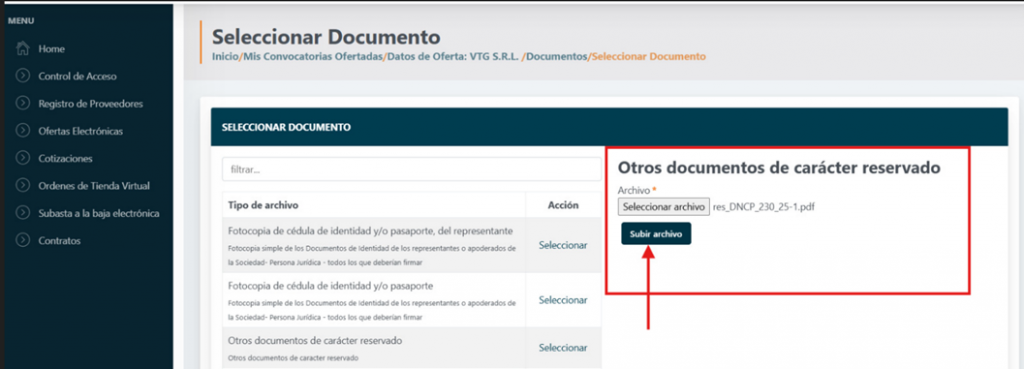The height and width of the screenshot is (369, 1024).
Task: Click Archivo field label
Action: [633, 190]
